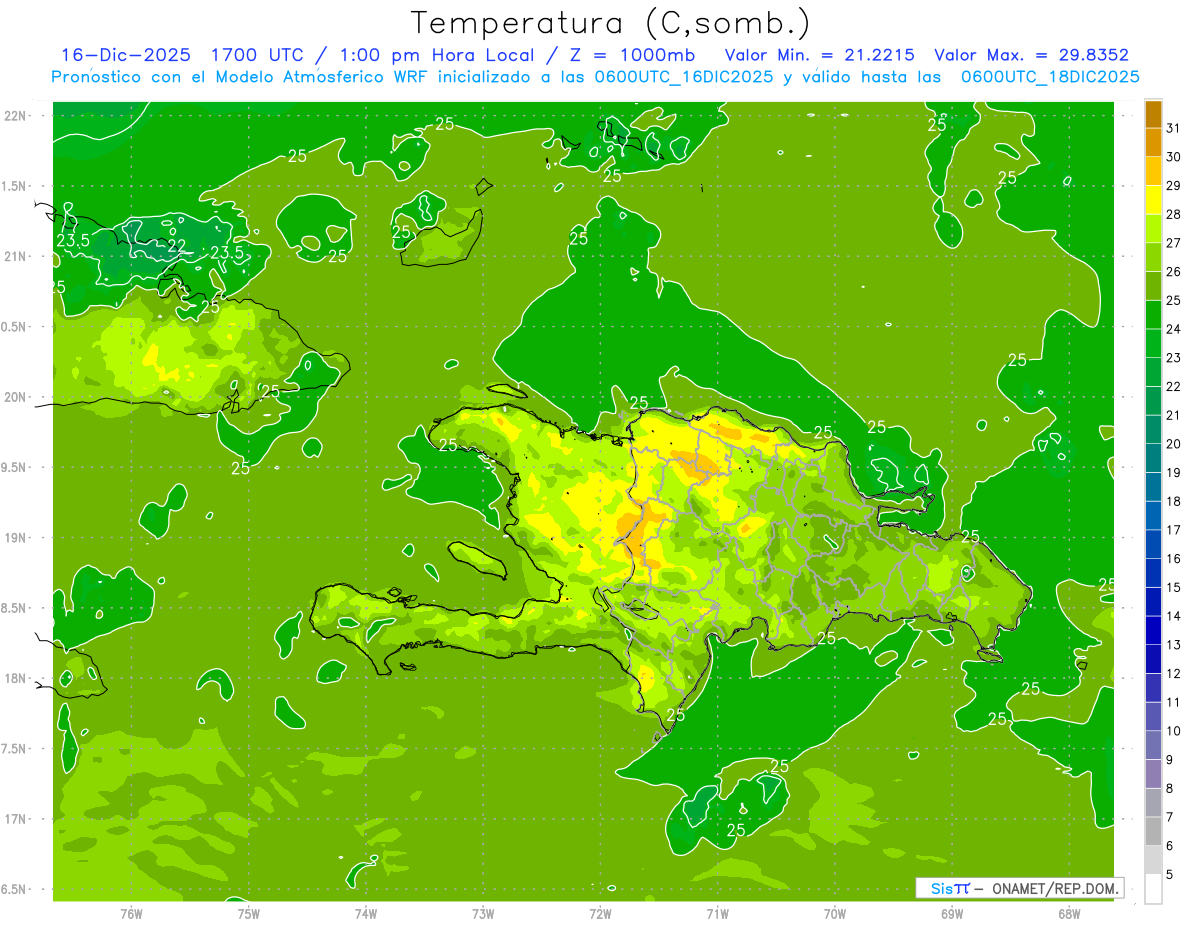Screen dimensions: 1200x927
Task: Select the "16-Dic-2025" date in header
Action: click(126, 55)
